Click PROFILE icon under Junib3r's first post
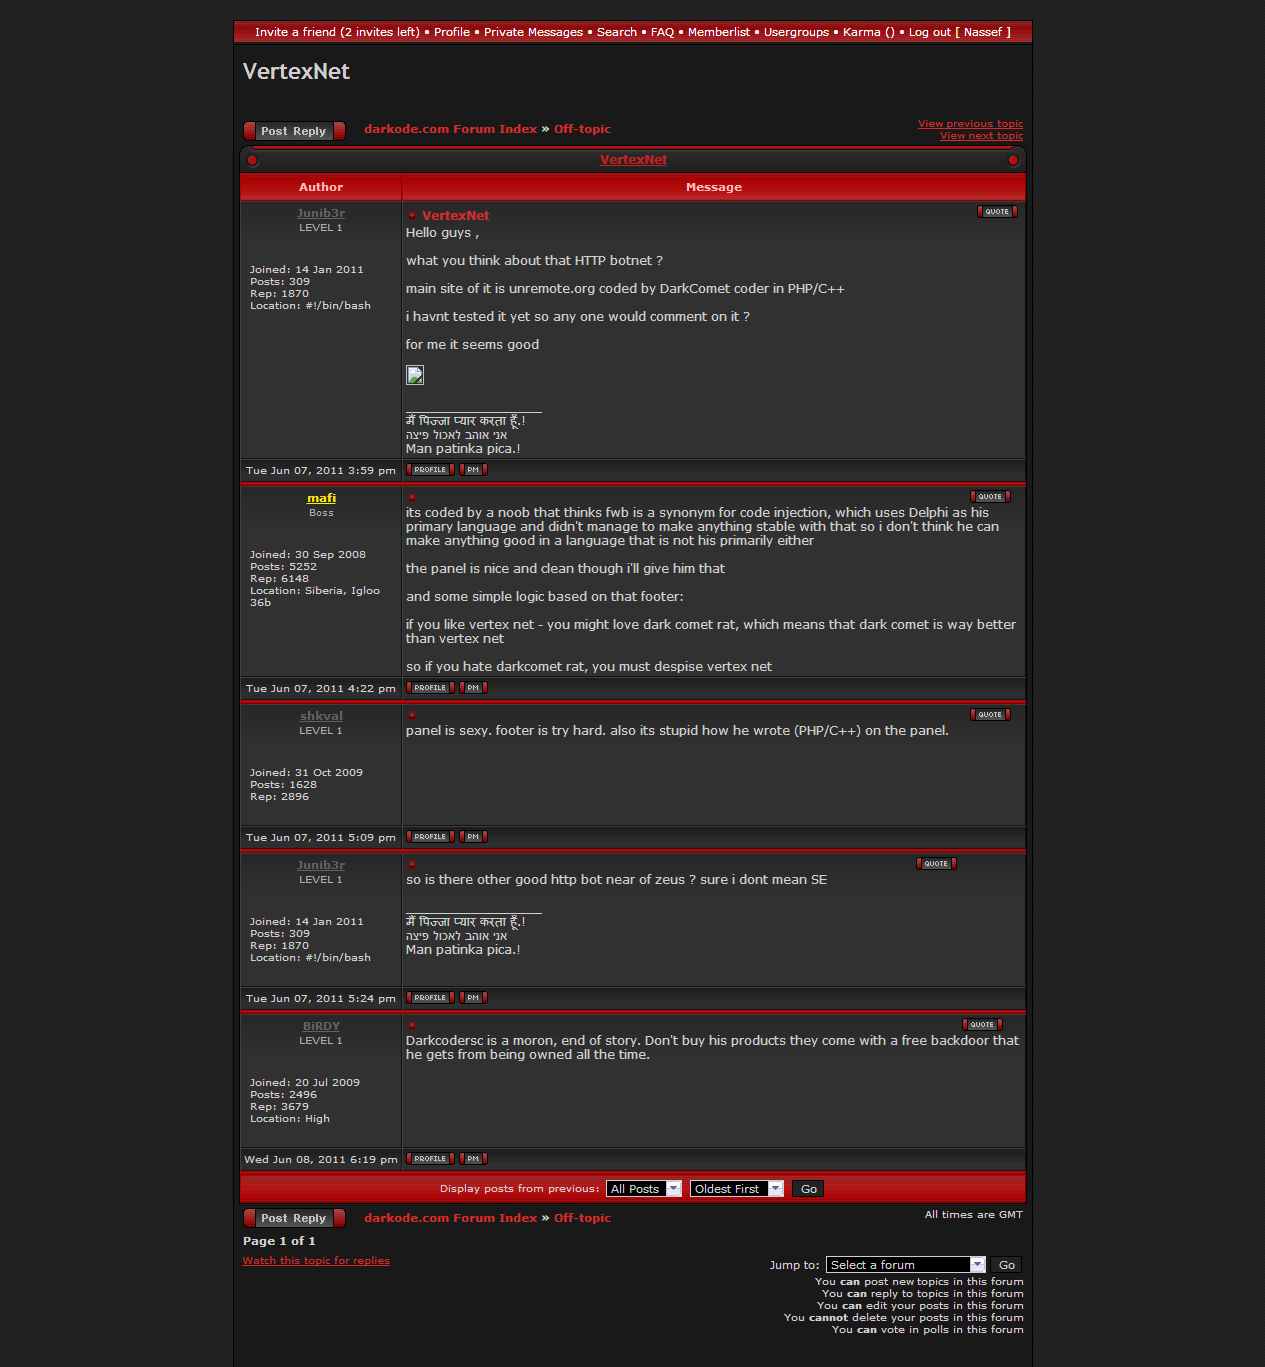 (x=430, y=470)
